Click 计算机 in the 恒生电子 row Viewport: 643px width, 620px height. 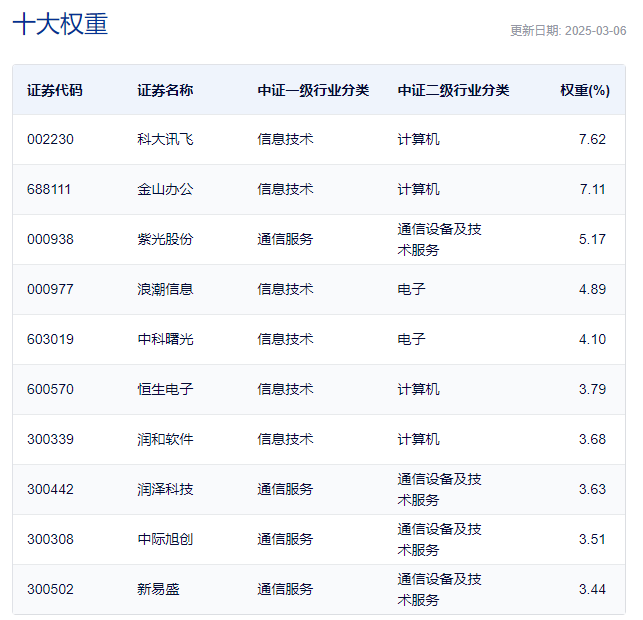419,390
